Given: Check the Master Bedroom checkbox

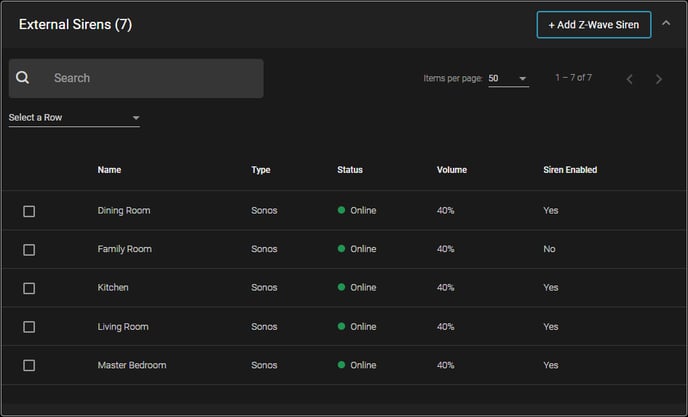Looking at the screenshot, I should (29, 365).
